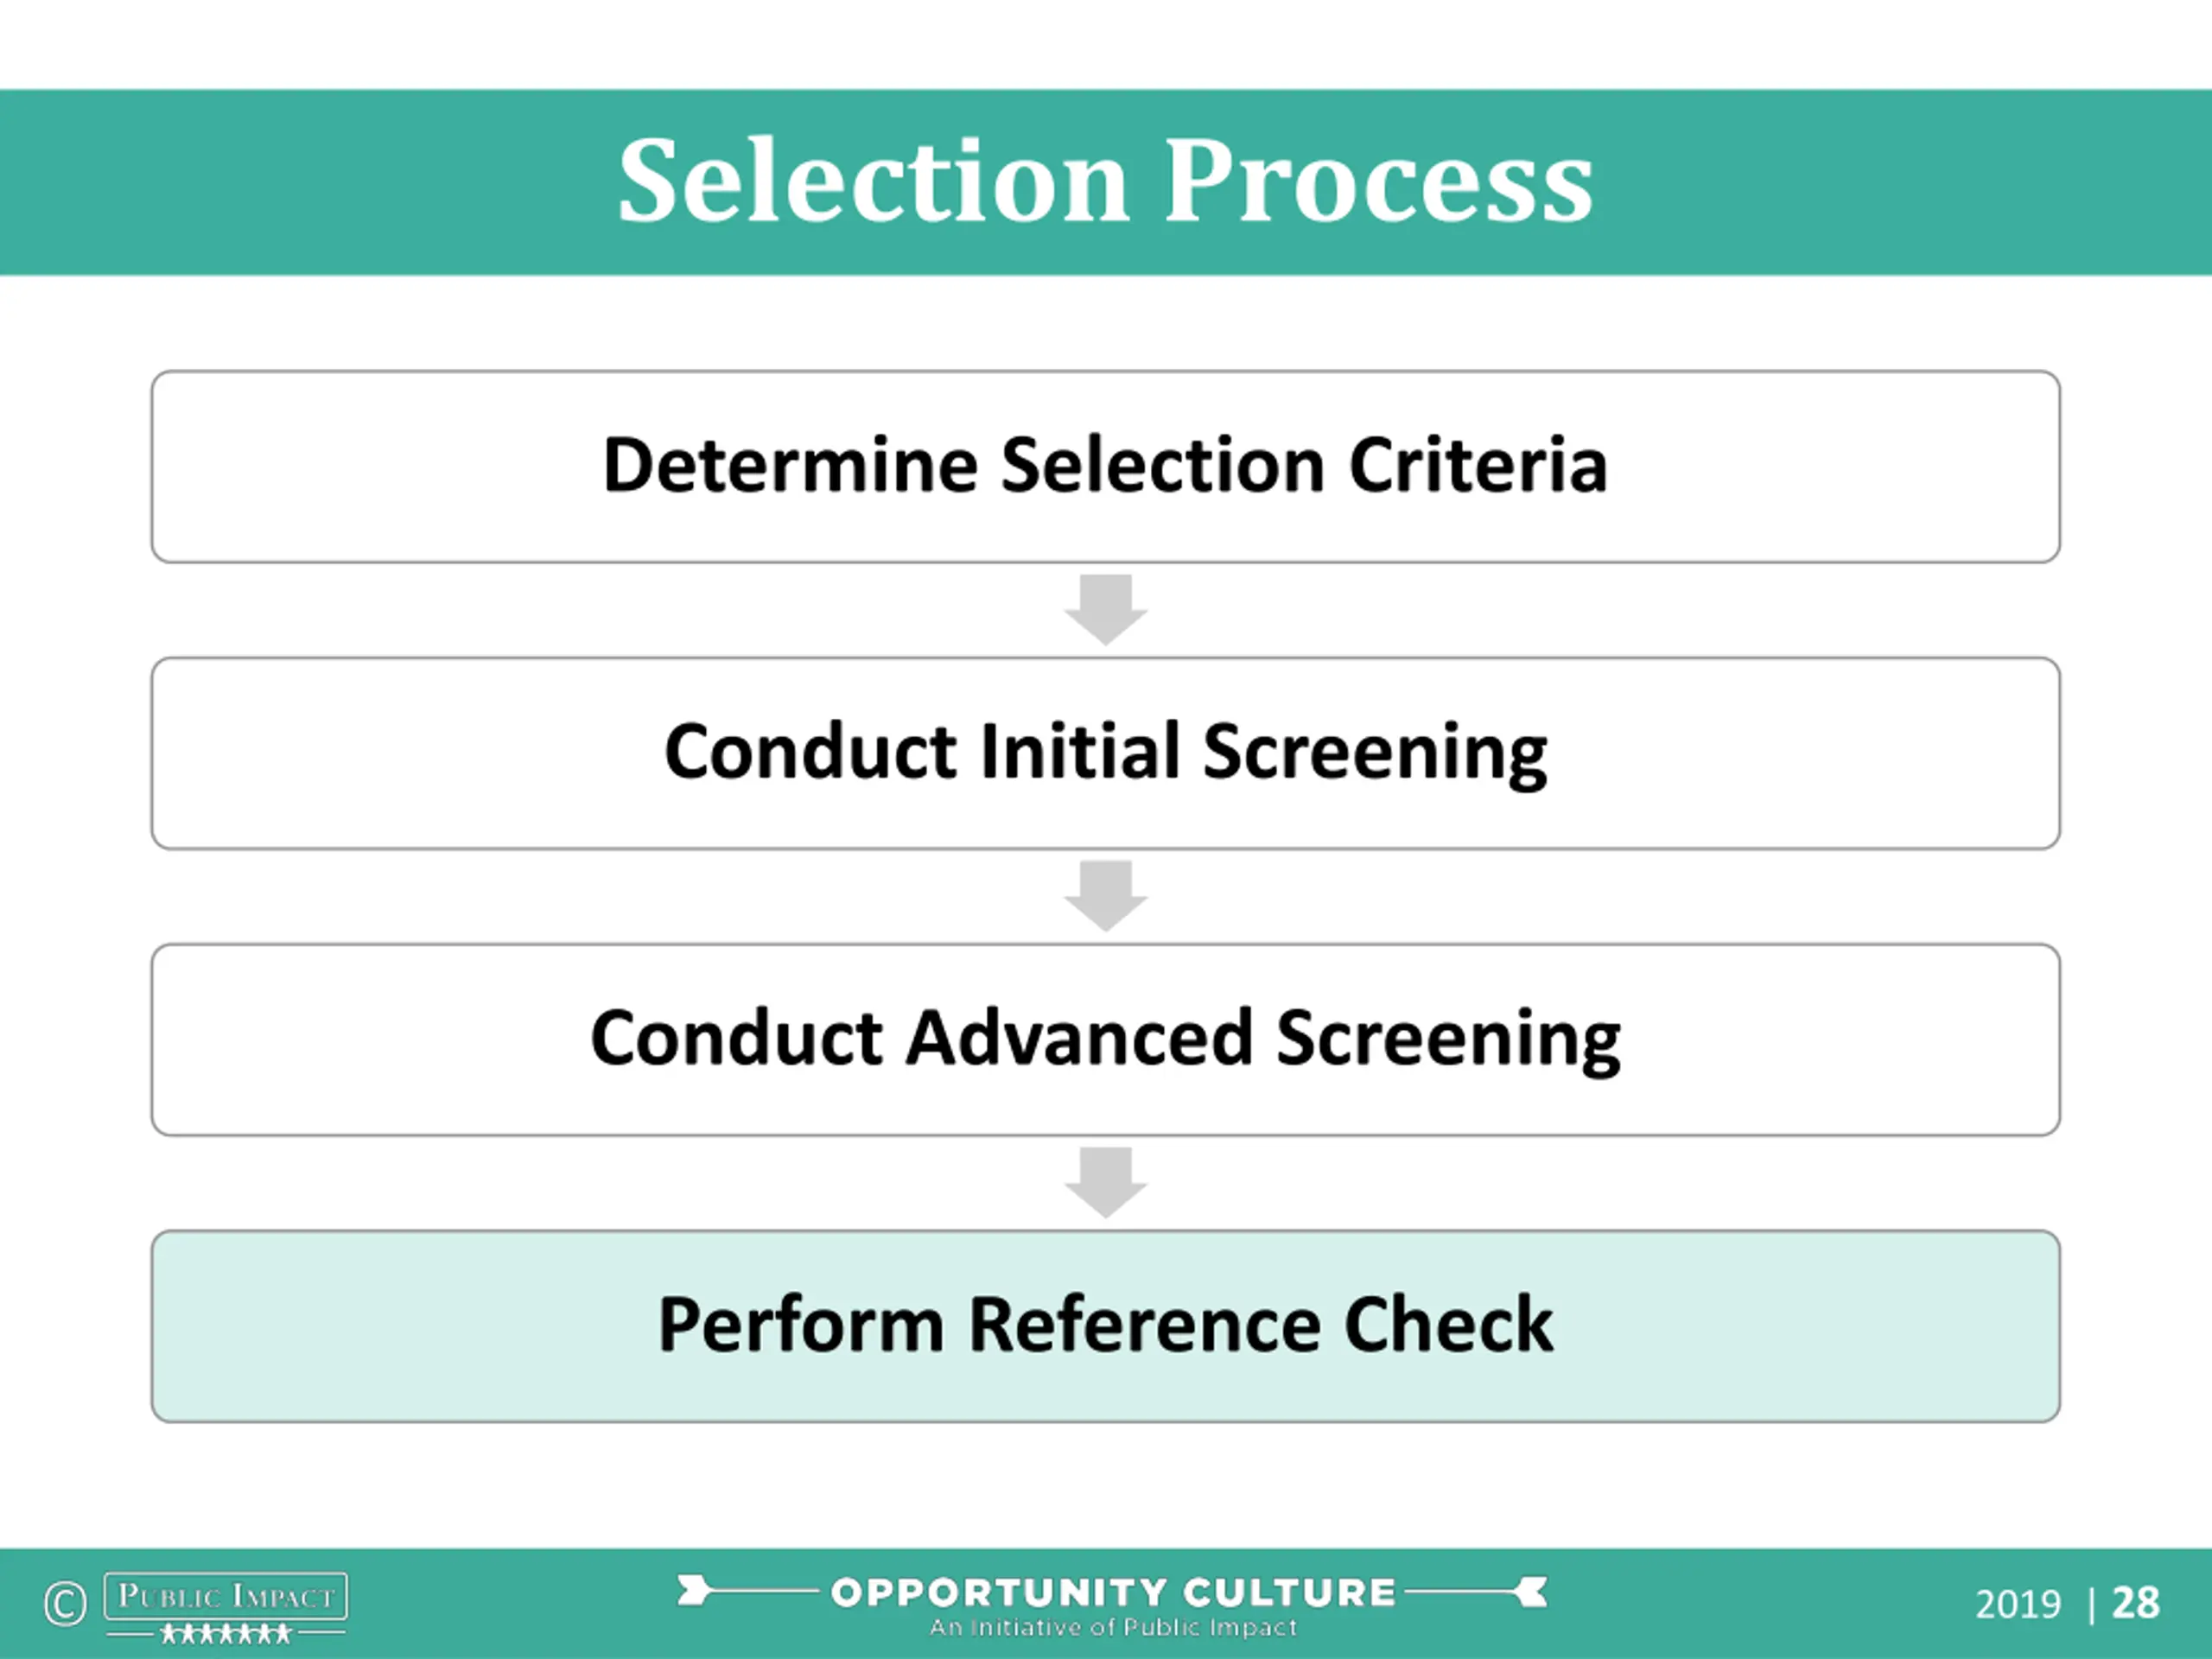The width and height of the screenshot is (2212, 1659).
Task: Click the word "Criteria" in the first box
Action: point(1478,466)
